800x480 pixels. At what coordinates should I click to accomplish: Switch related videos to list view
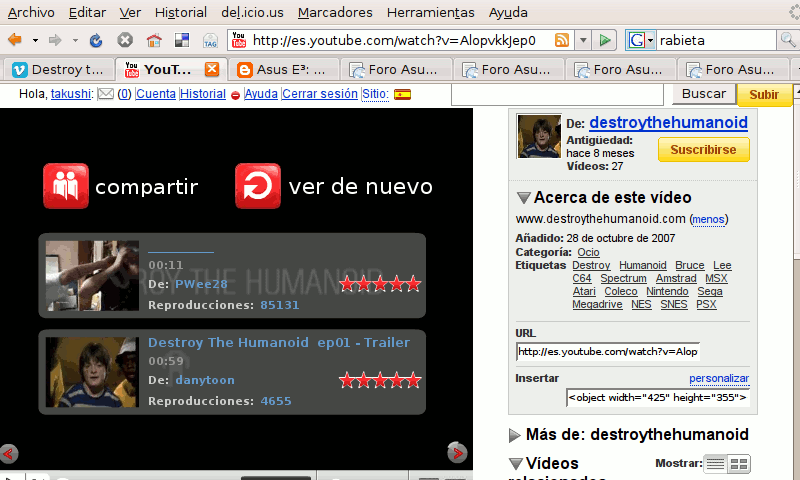715,464
